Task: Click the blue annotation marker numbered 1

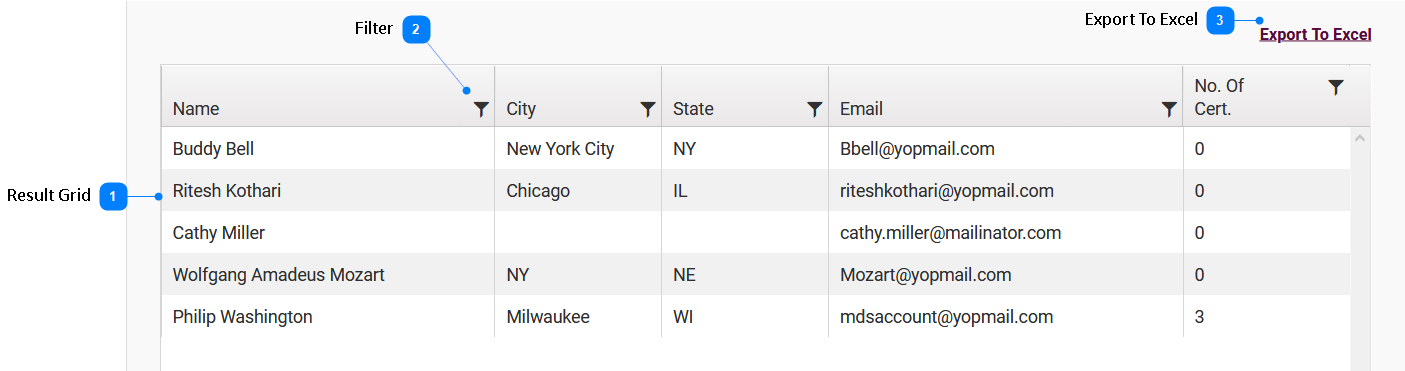Action: [114, 197]
